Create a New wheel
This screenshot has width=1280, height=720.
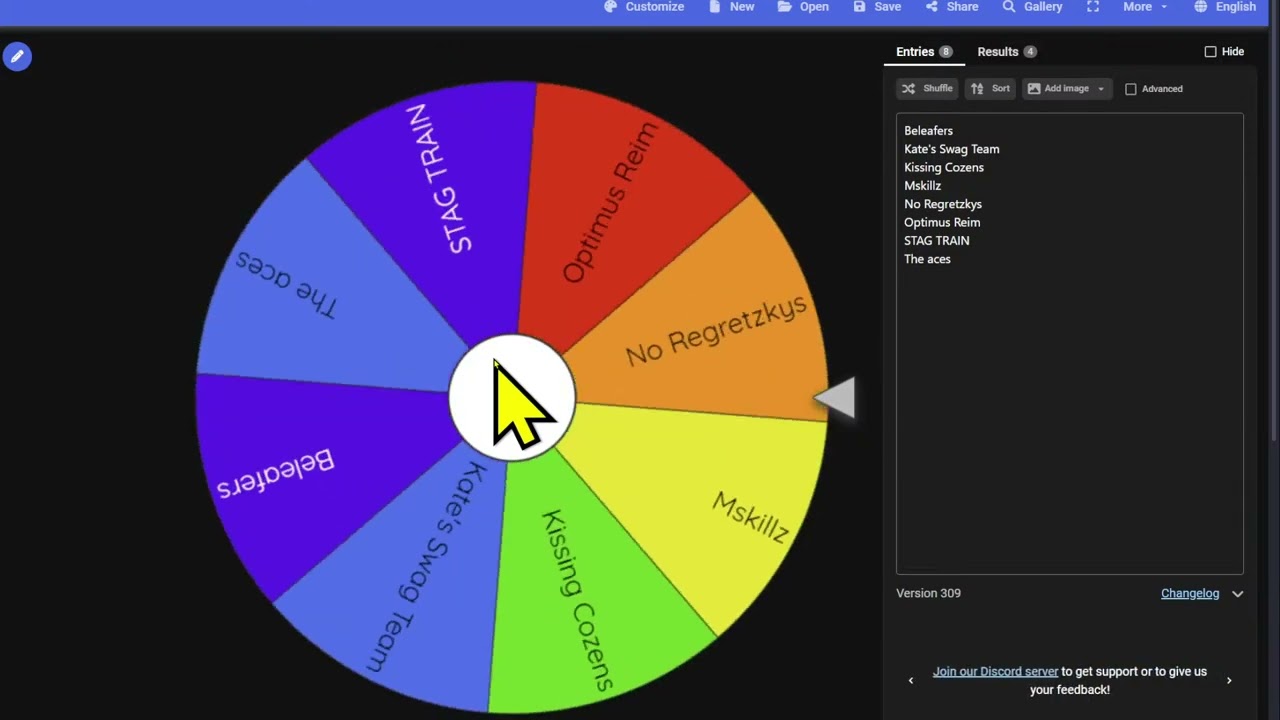click(x=731, y=7)
